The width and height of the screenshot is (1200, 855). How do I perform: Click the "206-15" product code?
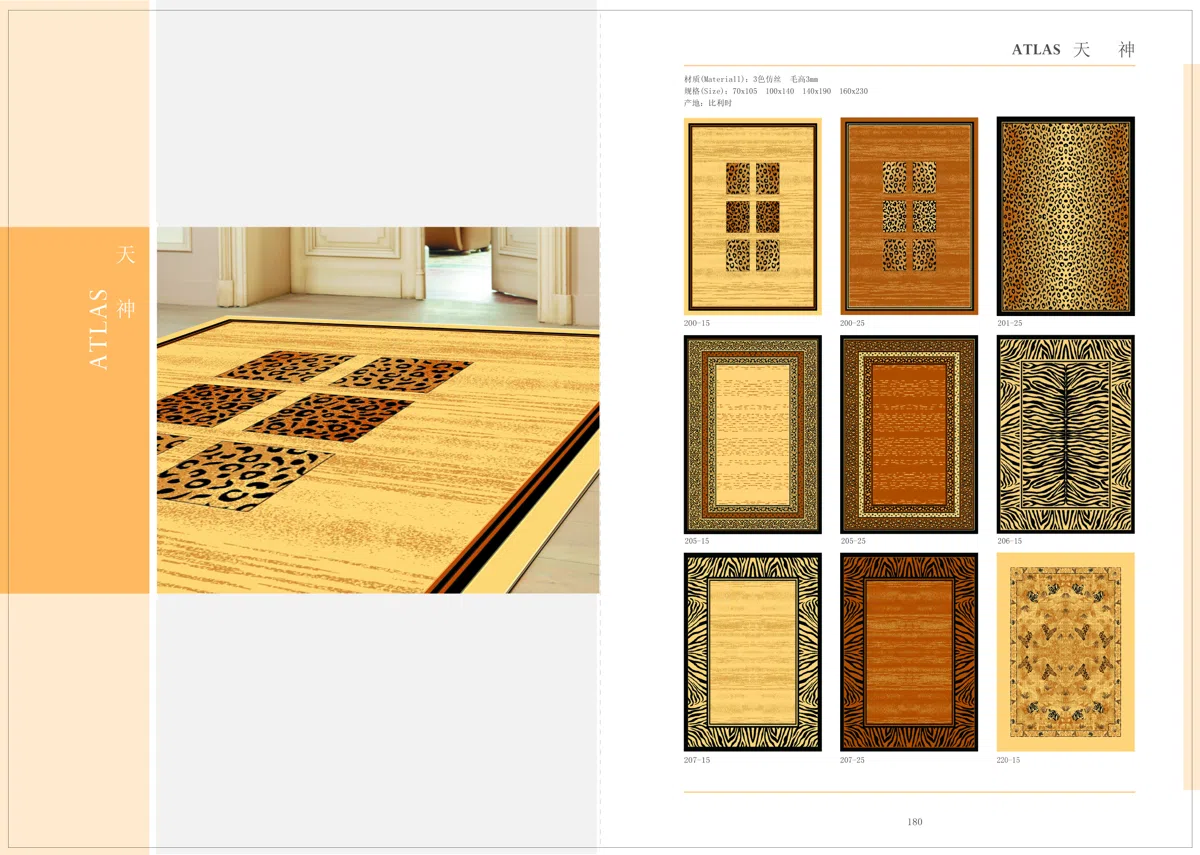(1010, 542)
